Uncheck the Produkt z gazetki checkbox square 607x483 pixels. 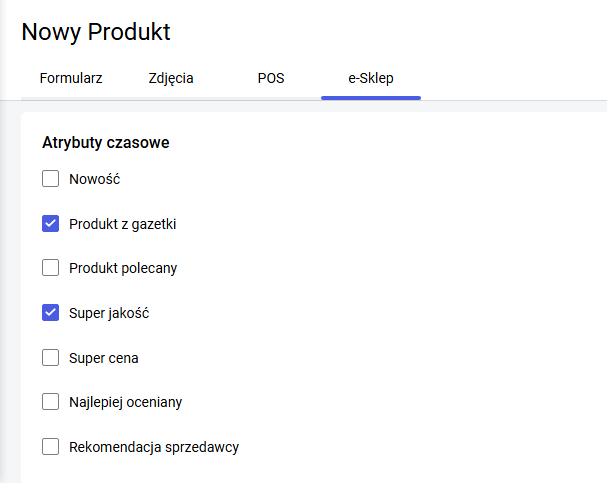point(51,224)
